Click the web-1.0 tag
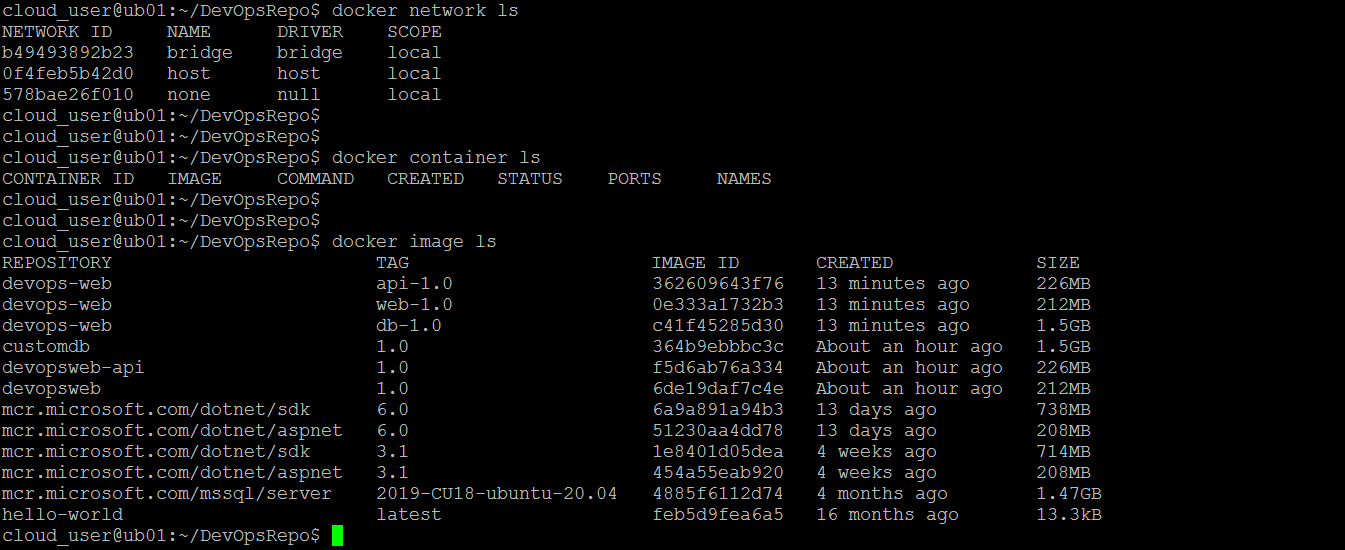The width and height of the screenshot is (1345, 550). tap(414, 305)
